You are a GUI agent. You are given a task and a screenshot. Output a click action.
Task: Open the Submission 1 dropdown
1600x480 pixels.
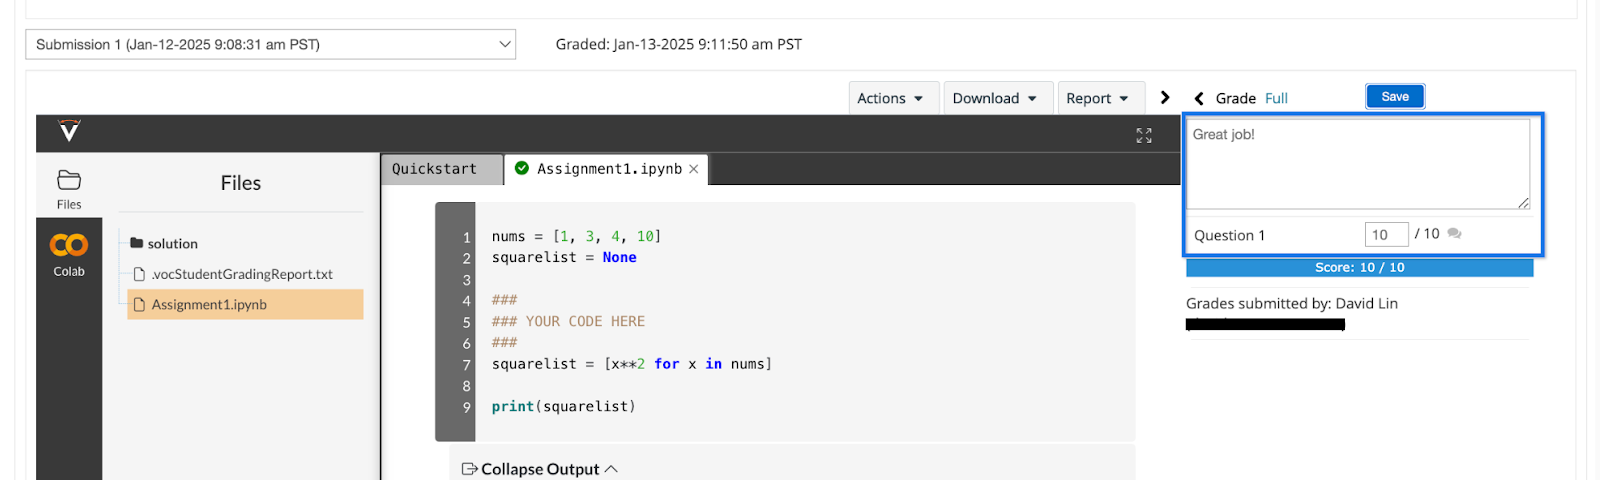tap(270, 44)
